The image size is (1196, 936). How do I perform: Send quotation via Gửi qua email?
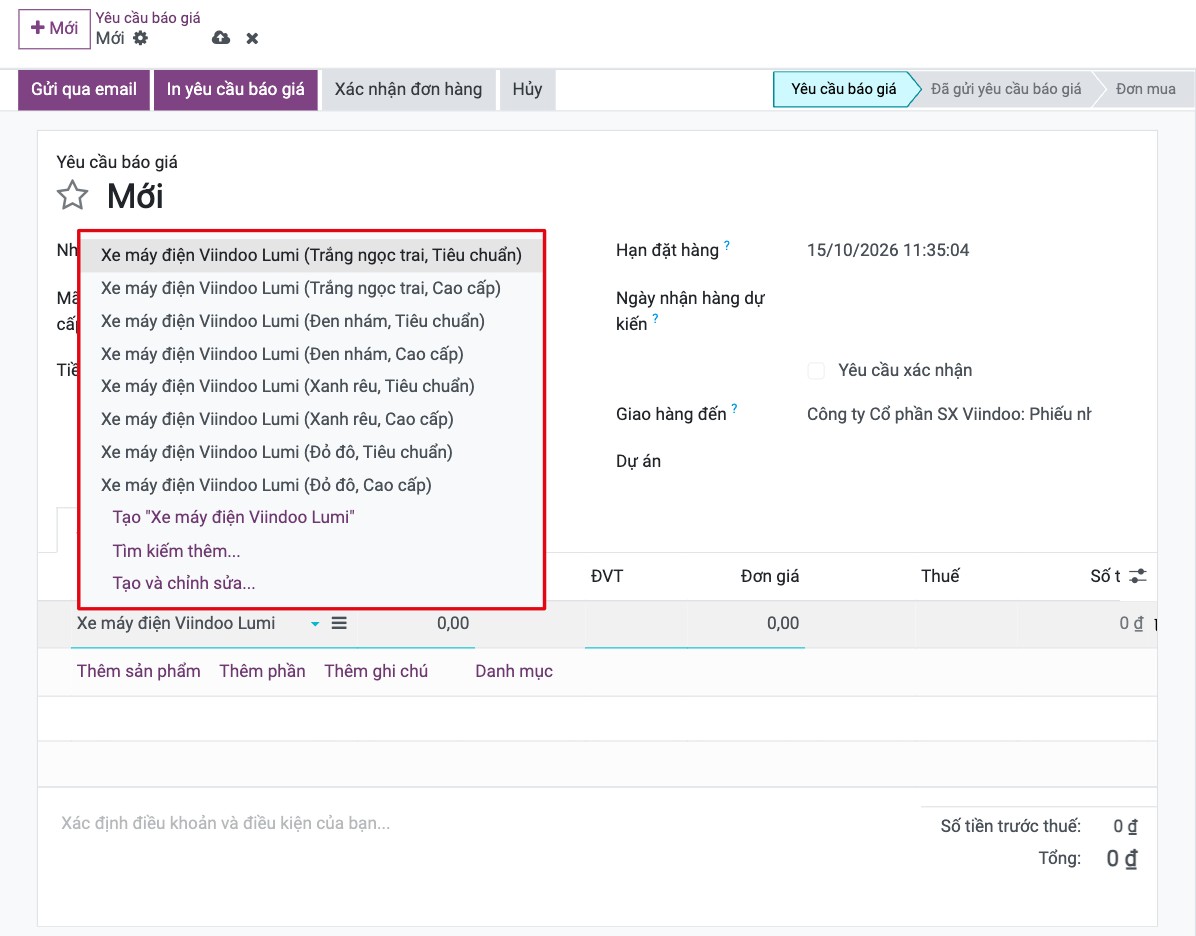84,89
